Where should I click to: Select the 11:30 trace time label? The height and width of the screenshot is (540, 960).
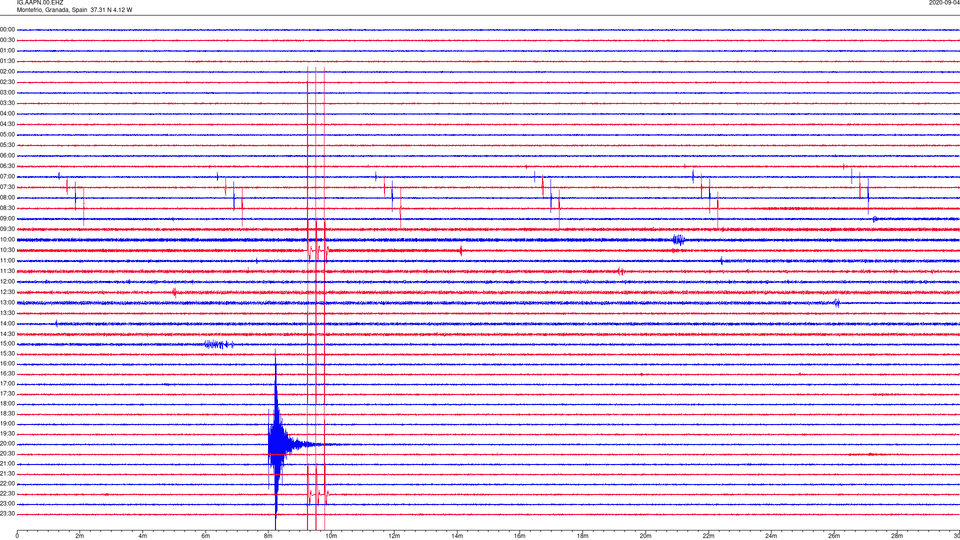tap(7, 271)
